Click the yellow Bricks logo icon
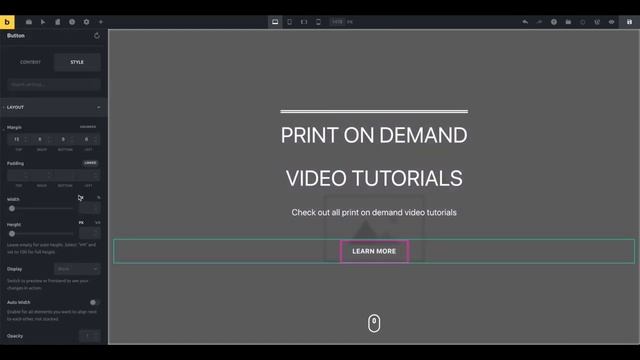640x360 pixels. [7, 22]
